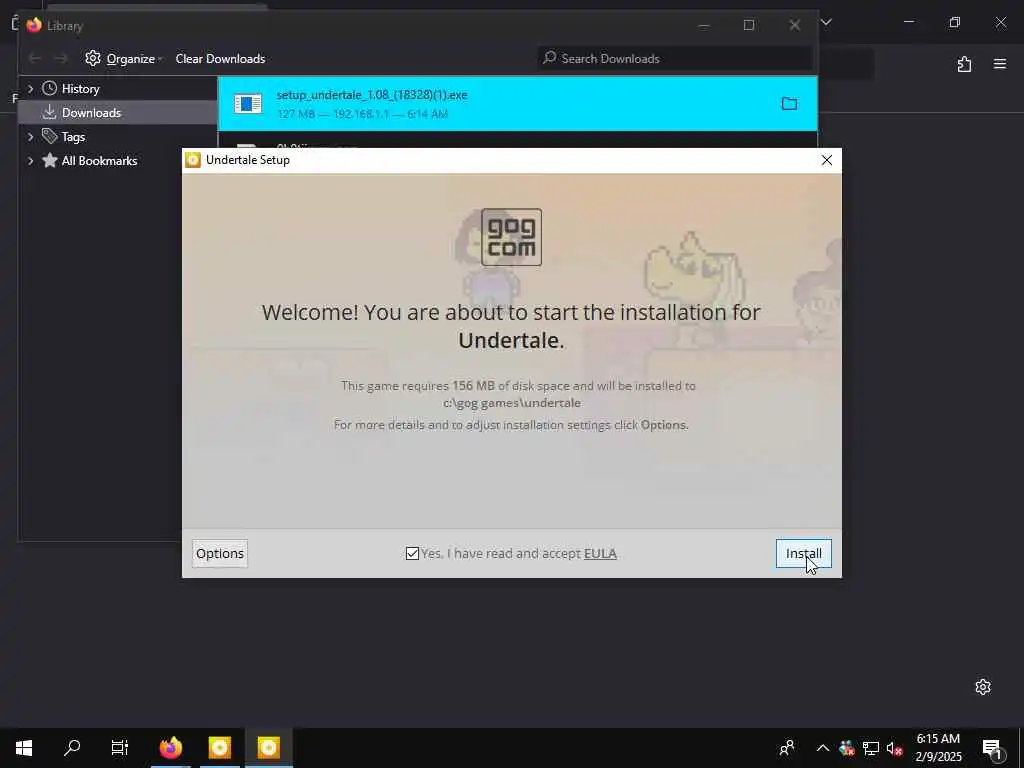Click the Firefox page settings gear icon
1024x768 pixels.
coord(983,687)
